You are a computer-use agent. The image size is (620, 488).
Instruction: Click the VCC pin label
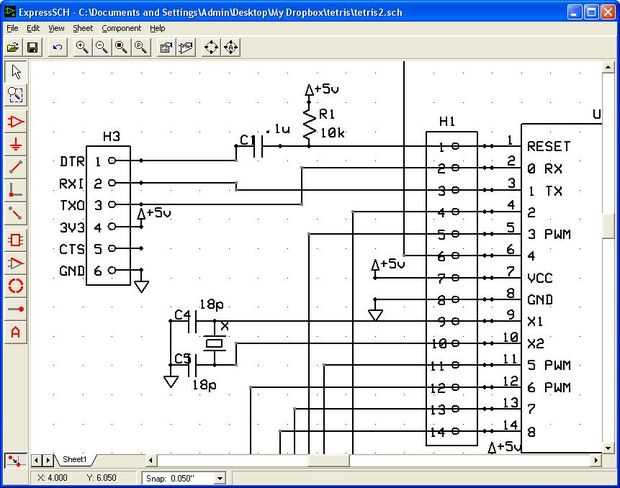tap(540, 278)
